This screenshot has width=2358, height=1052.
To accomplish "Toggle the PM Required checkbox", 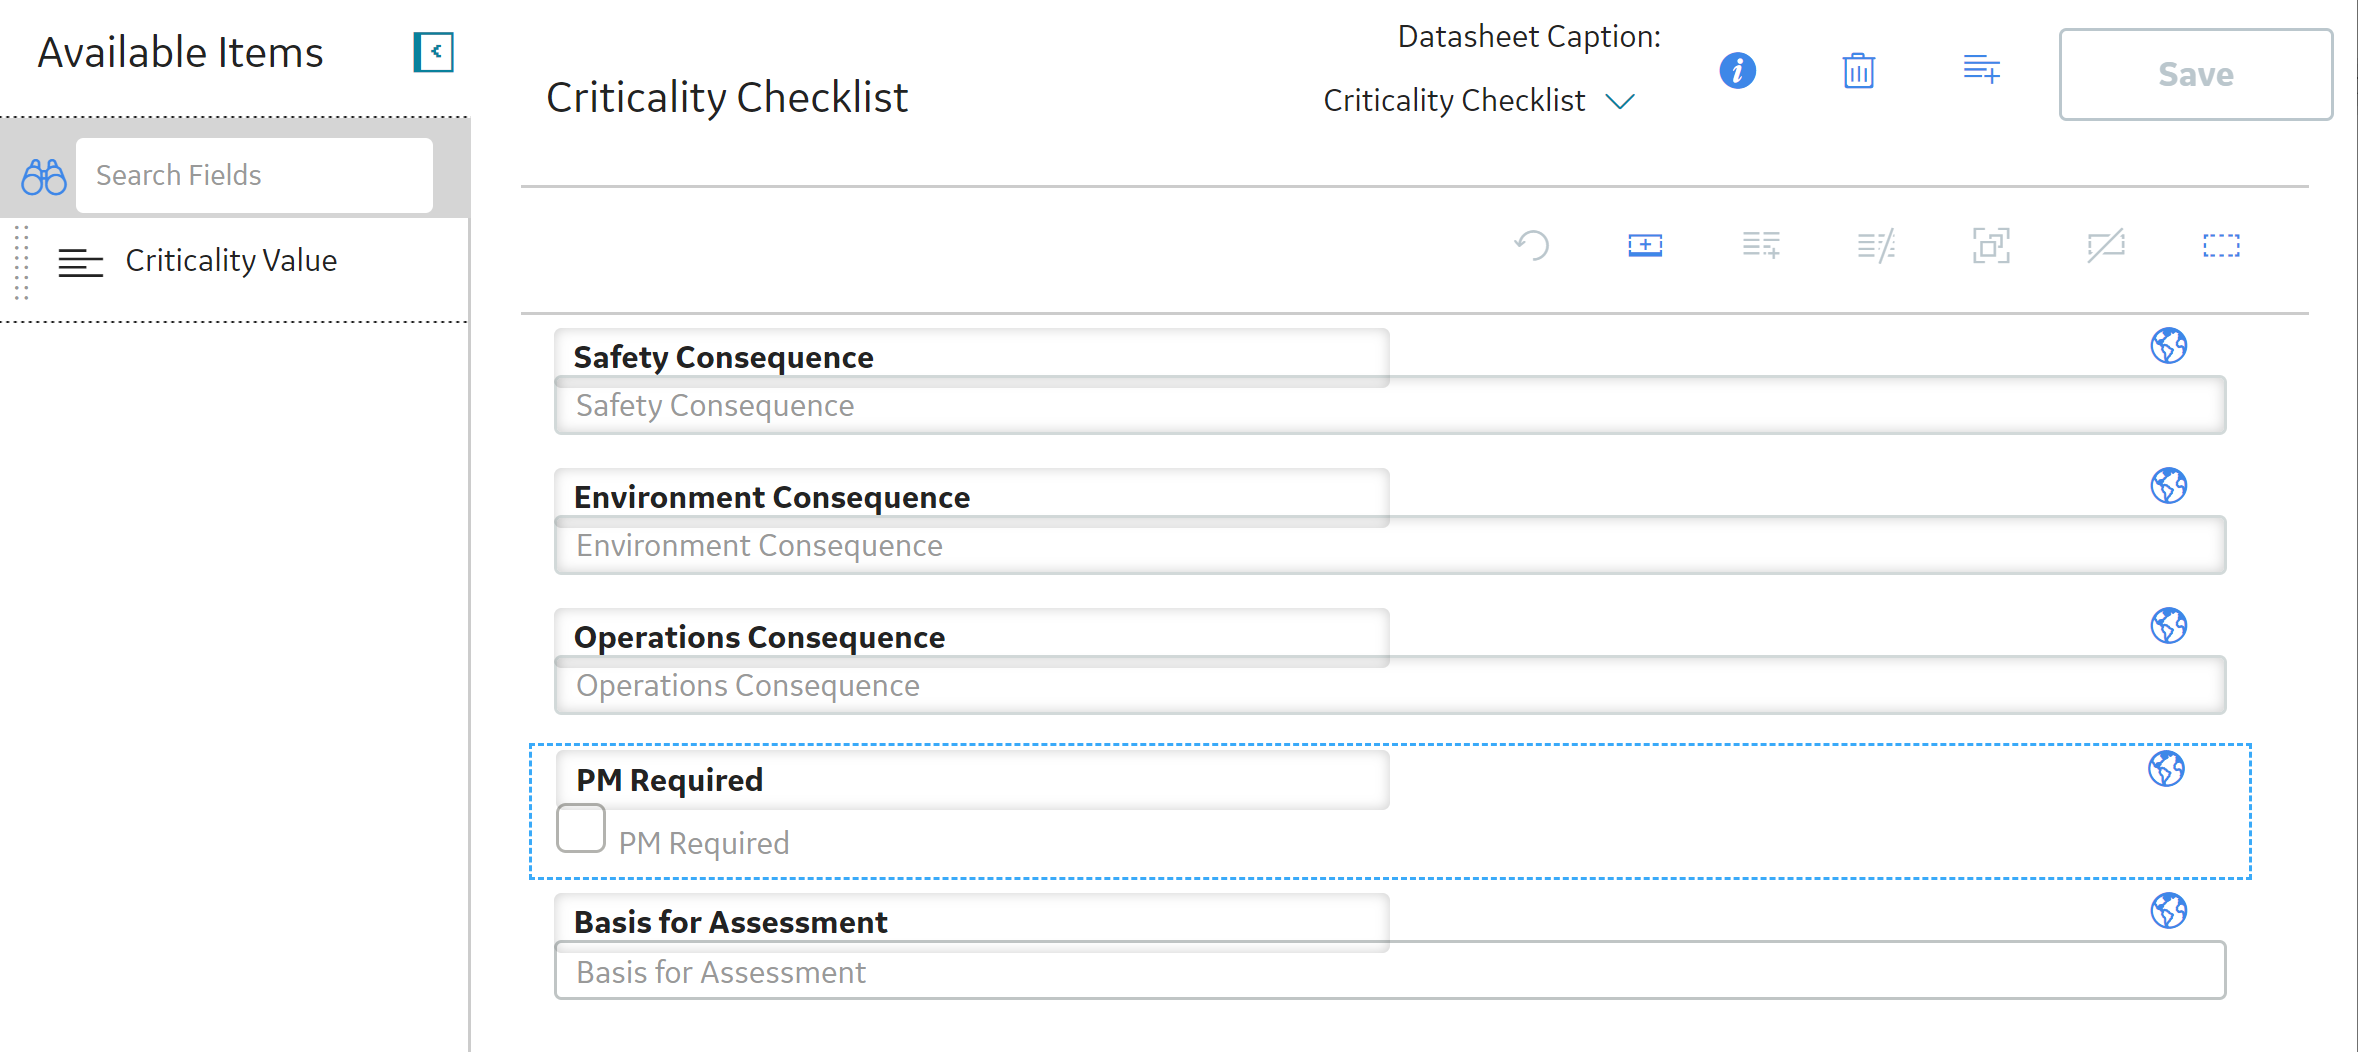I will pyautogui.click(x=581, y=828).
